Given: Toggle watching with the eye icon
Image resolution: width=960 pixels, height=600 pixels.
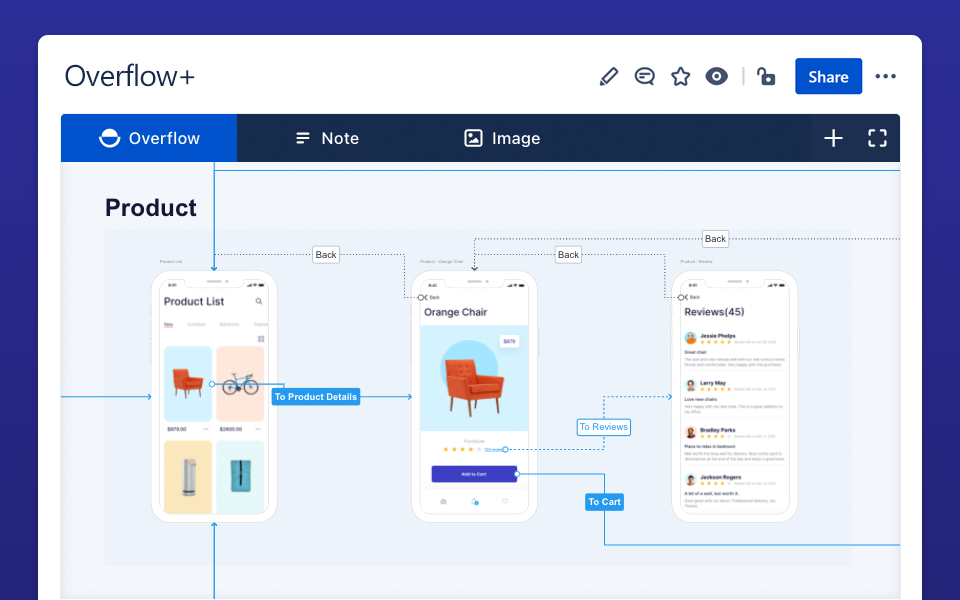Looking at the screenshot, I should (716, 77).
